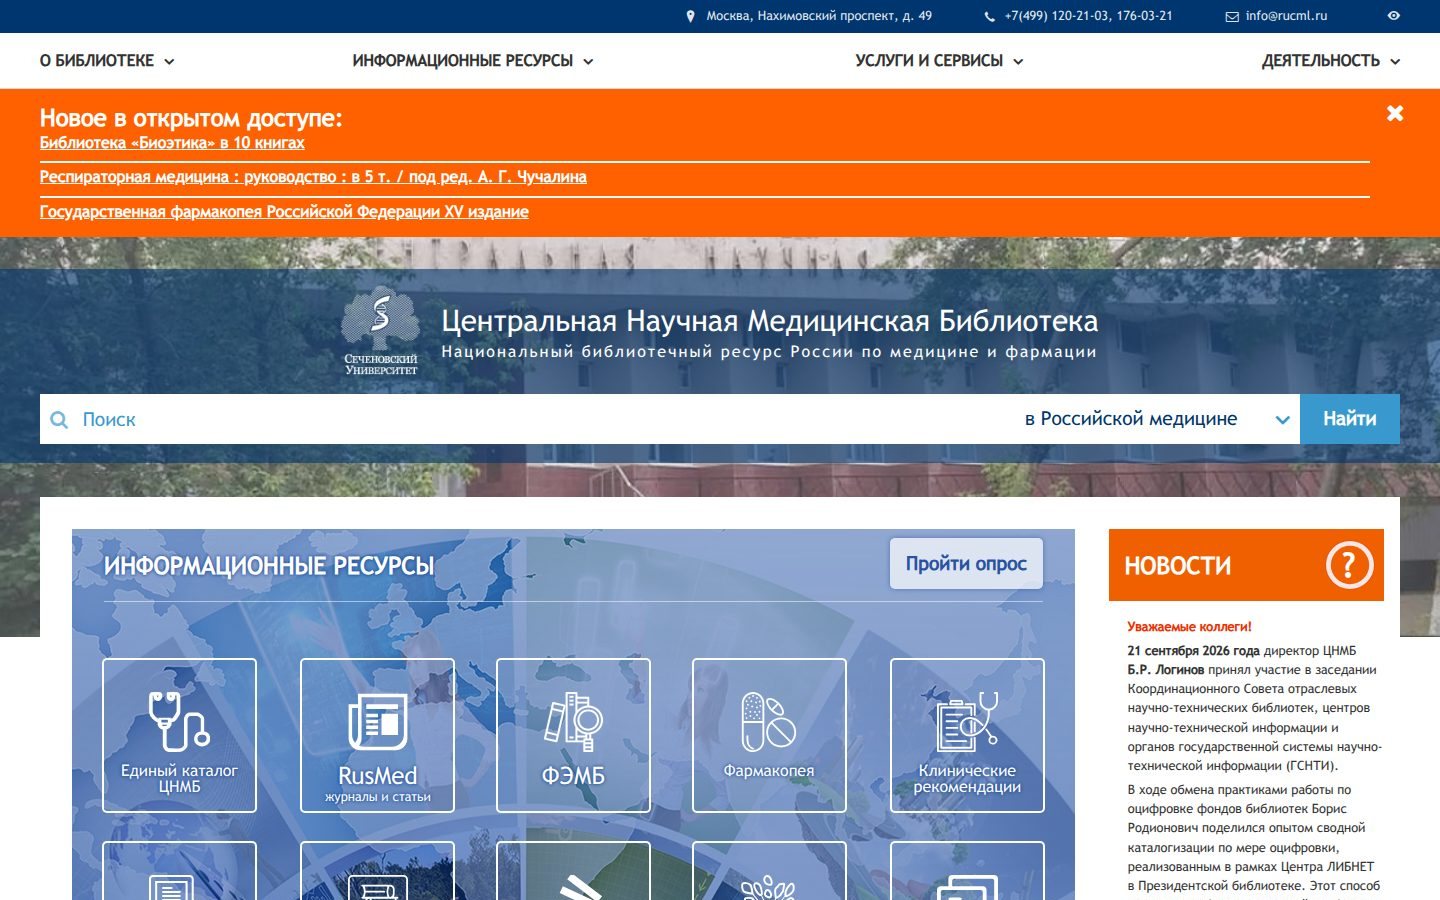Open the Клинические рекомендации tile

pos(967,735)
